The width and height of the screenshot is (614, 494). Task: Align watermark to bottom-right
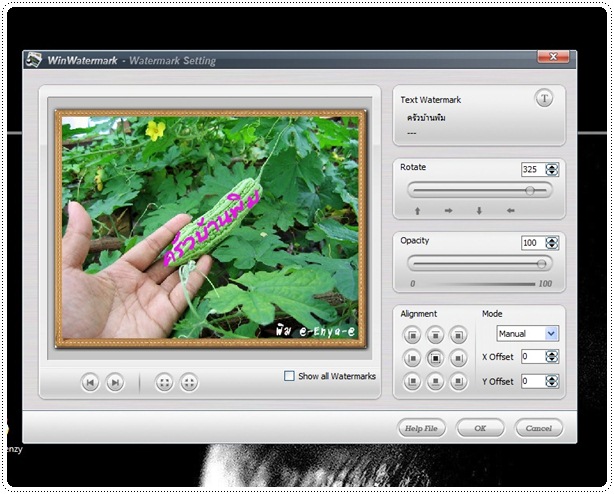458,381
